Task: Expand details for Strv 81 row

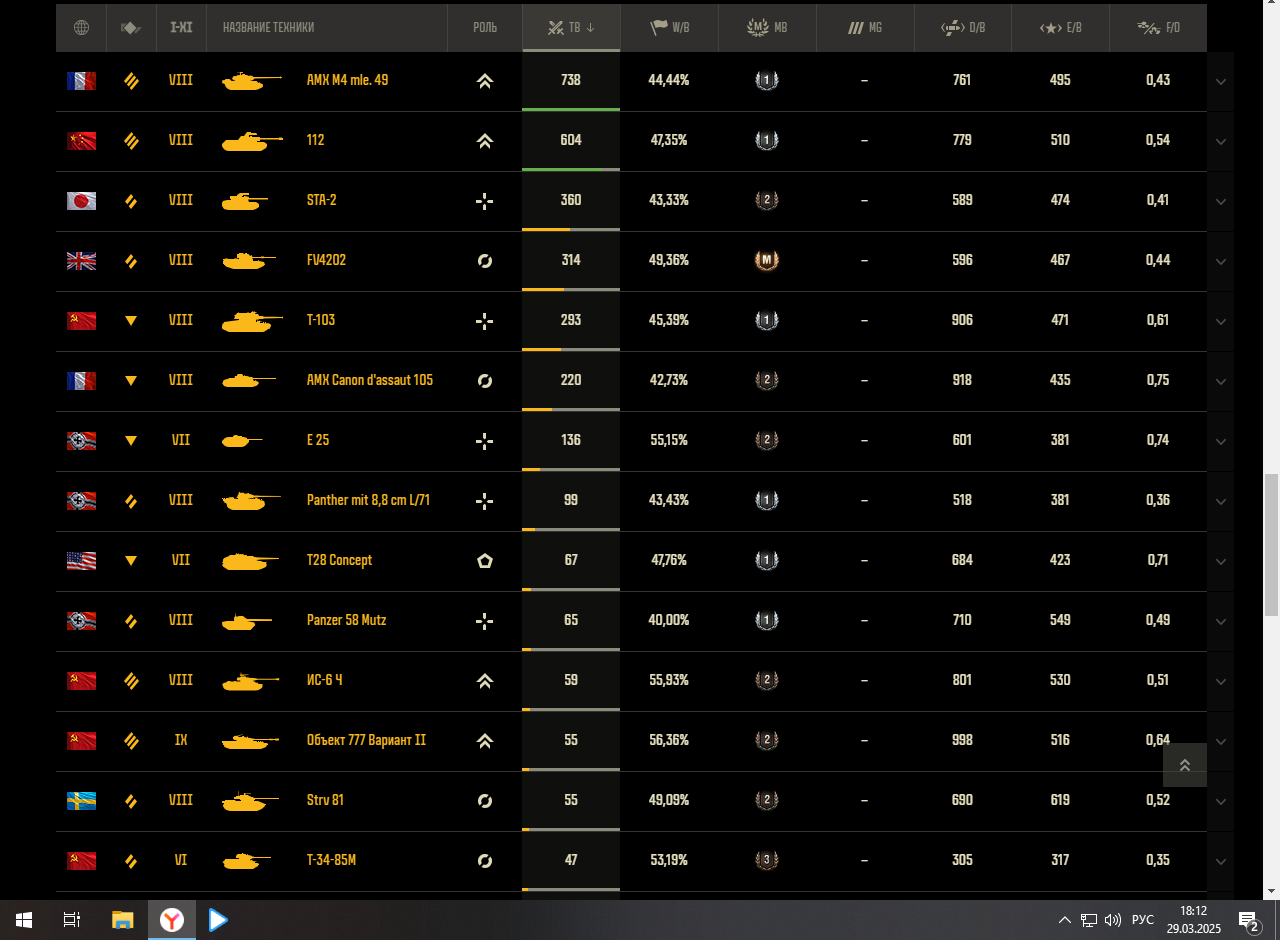Action: tap(1221, 801)
